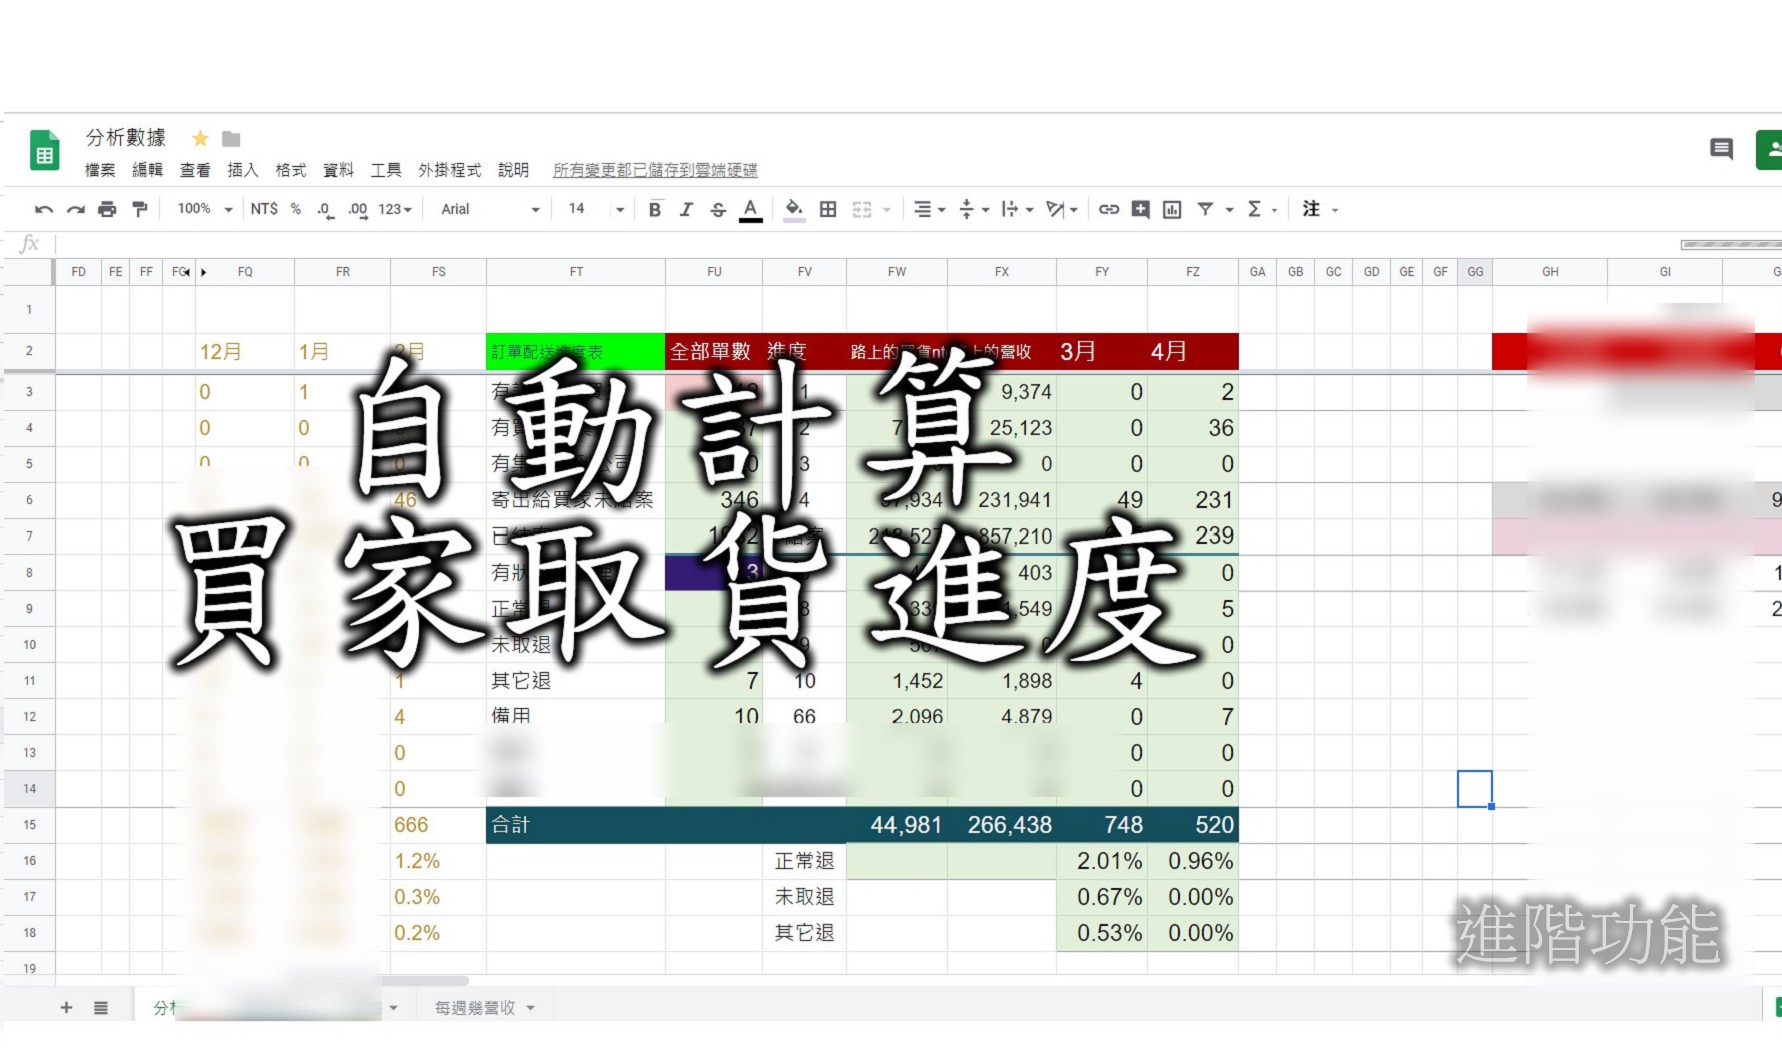Star the 分析數據 spreadsheet
This screenshot has width=1782, height=1050.
point(200,138)
